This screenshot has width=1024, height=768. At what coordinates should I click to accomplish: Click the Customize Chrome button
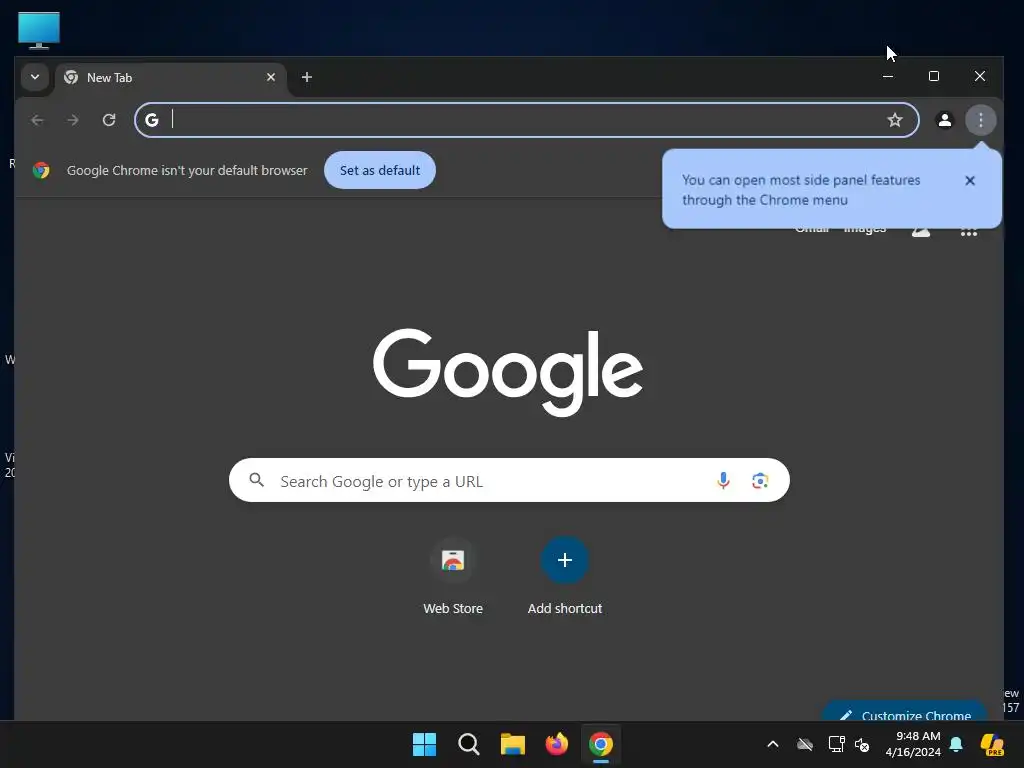(x=904, y=712)
